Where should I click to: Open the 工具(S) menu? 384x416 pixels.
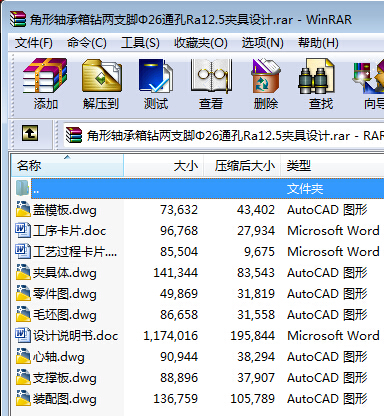point(140,43)
